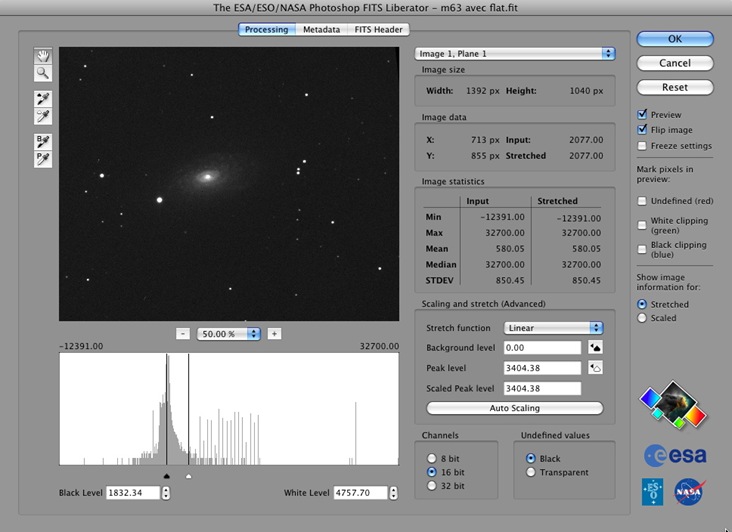732x532 pixels.
Task: Click the Cancel button
Action: click(x=675, y=63)
